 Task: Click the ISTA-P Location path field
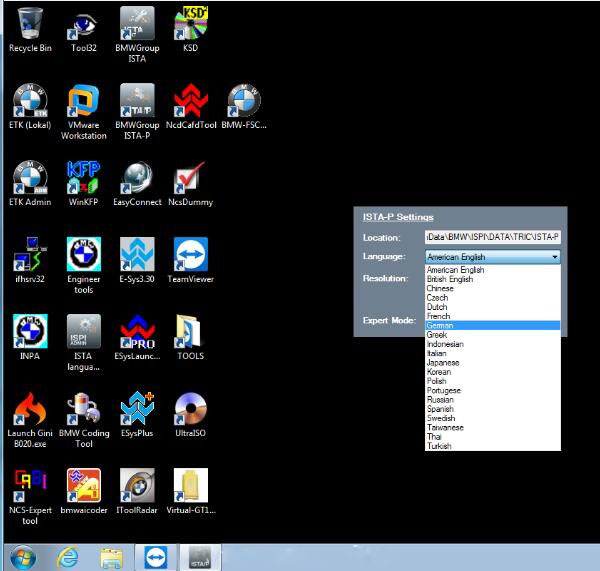click(x=492, y=237)
